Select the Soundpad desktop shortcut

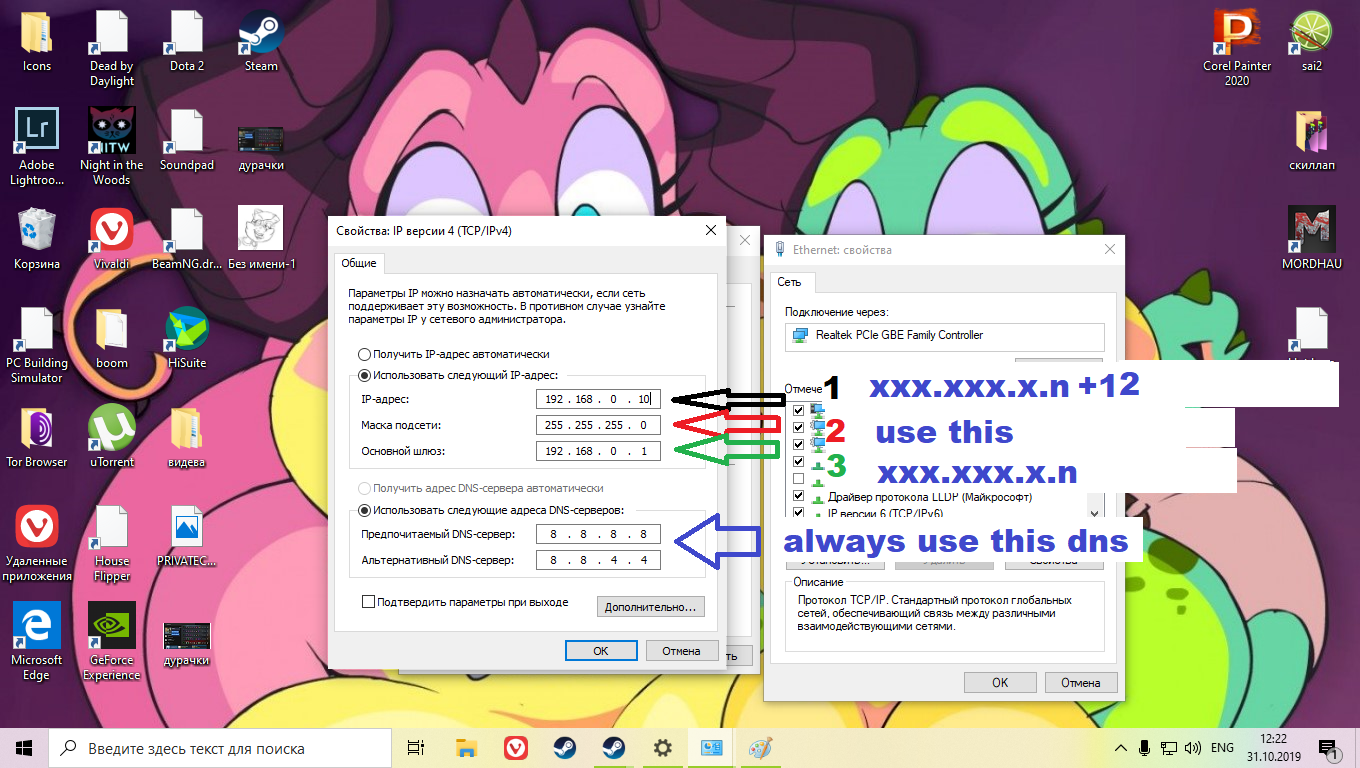tap(187, 140)
